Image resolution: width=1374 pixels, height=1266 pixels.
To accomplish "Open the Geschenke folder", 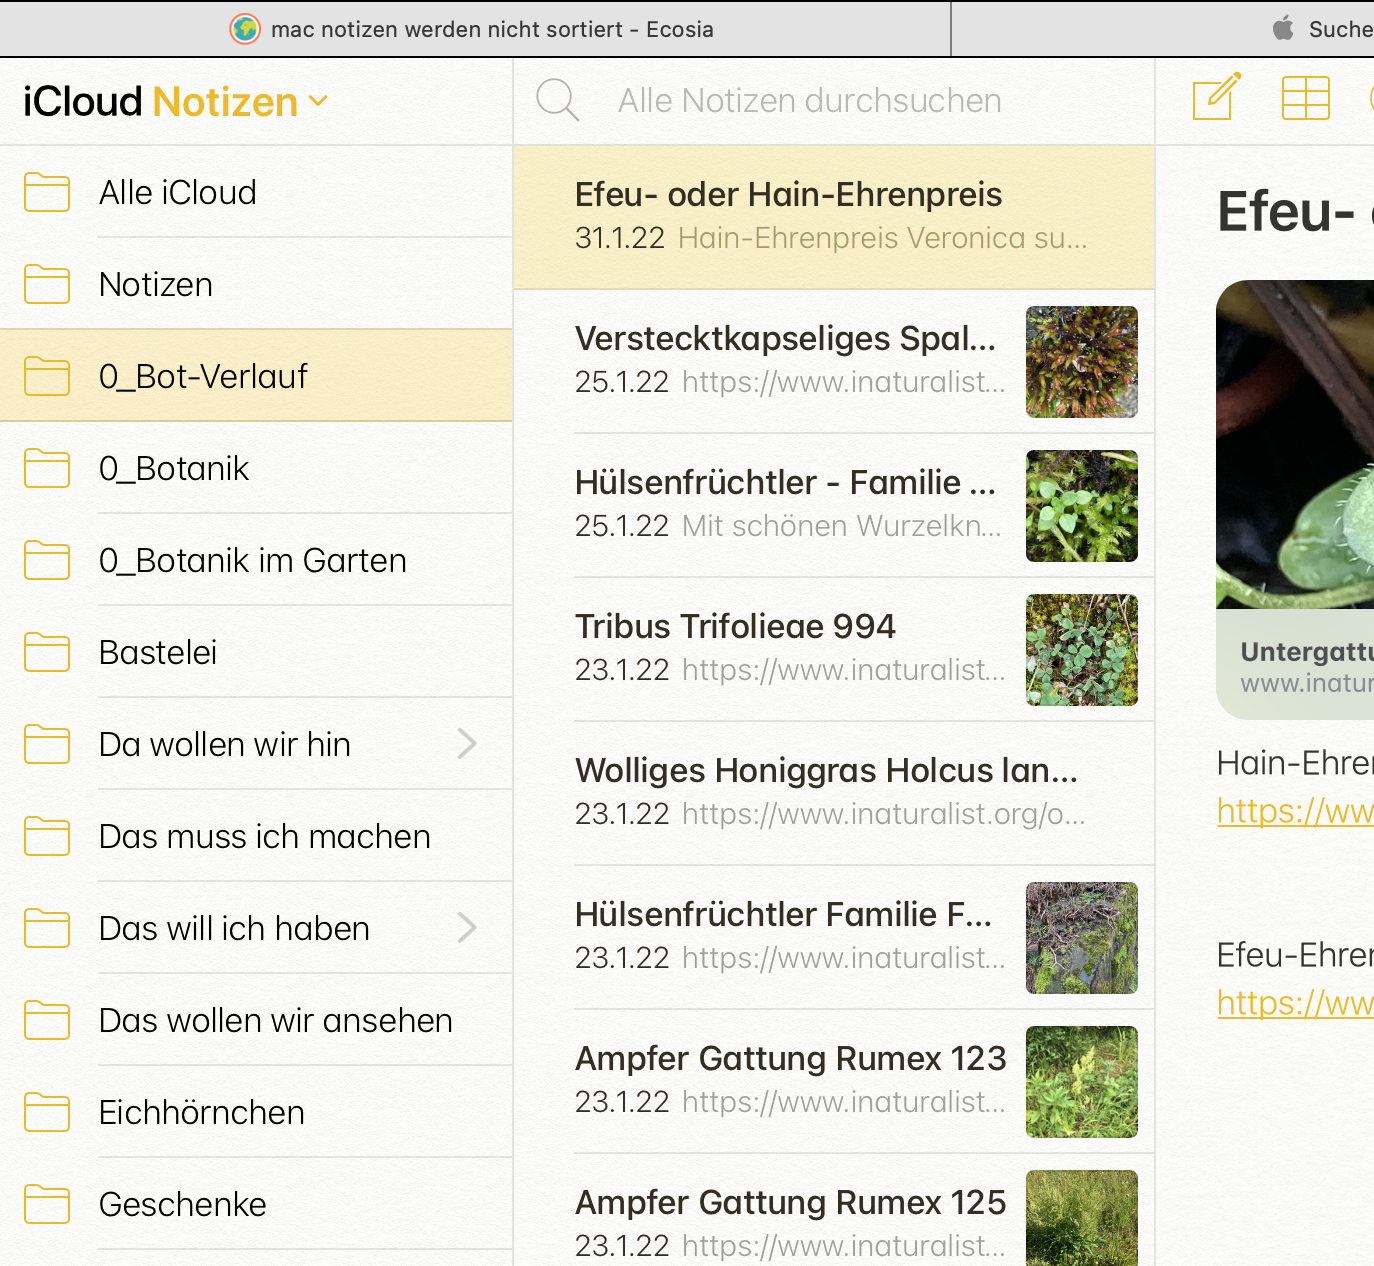I will click(183, 1205).
